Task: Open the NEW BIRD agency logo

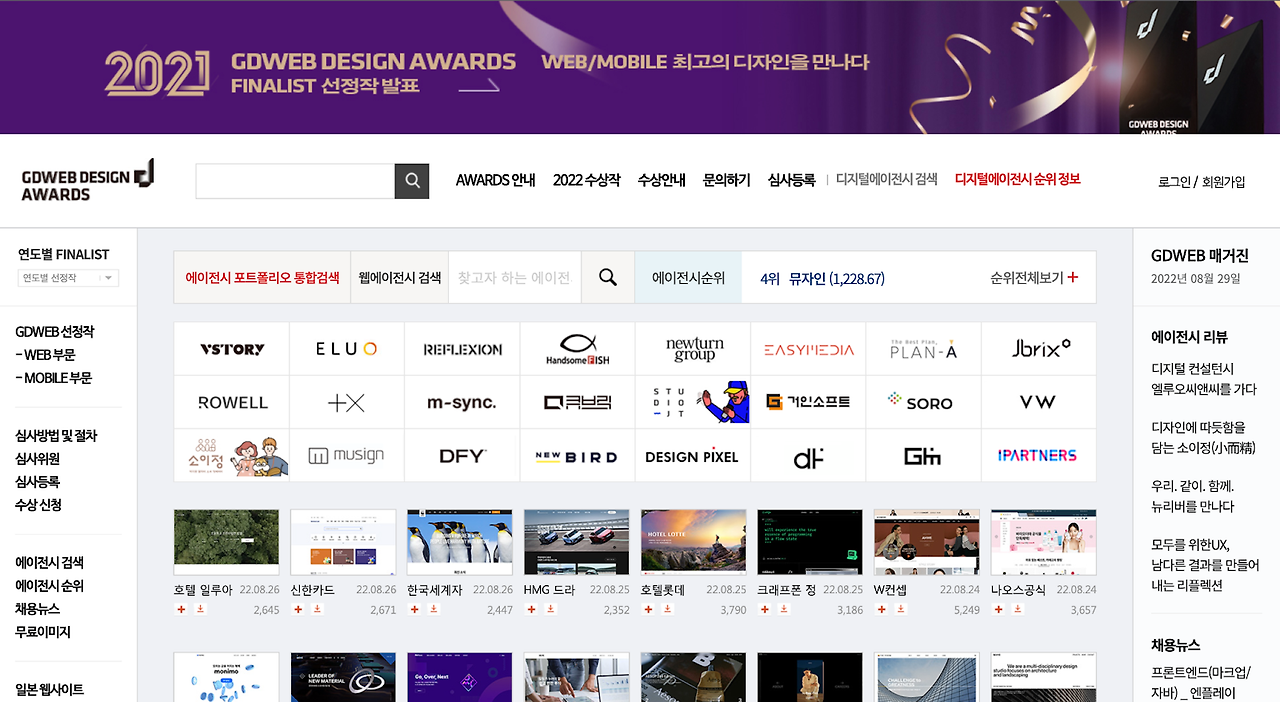Action: click(x=578, y=456)
